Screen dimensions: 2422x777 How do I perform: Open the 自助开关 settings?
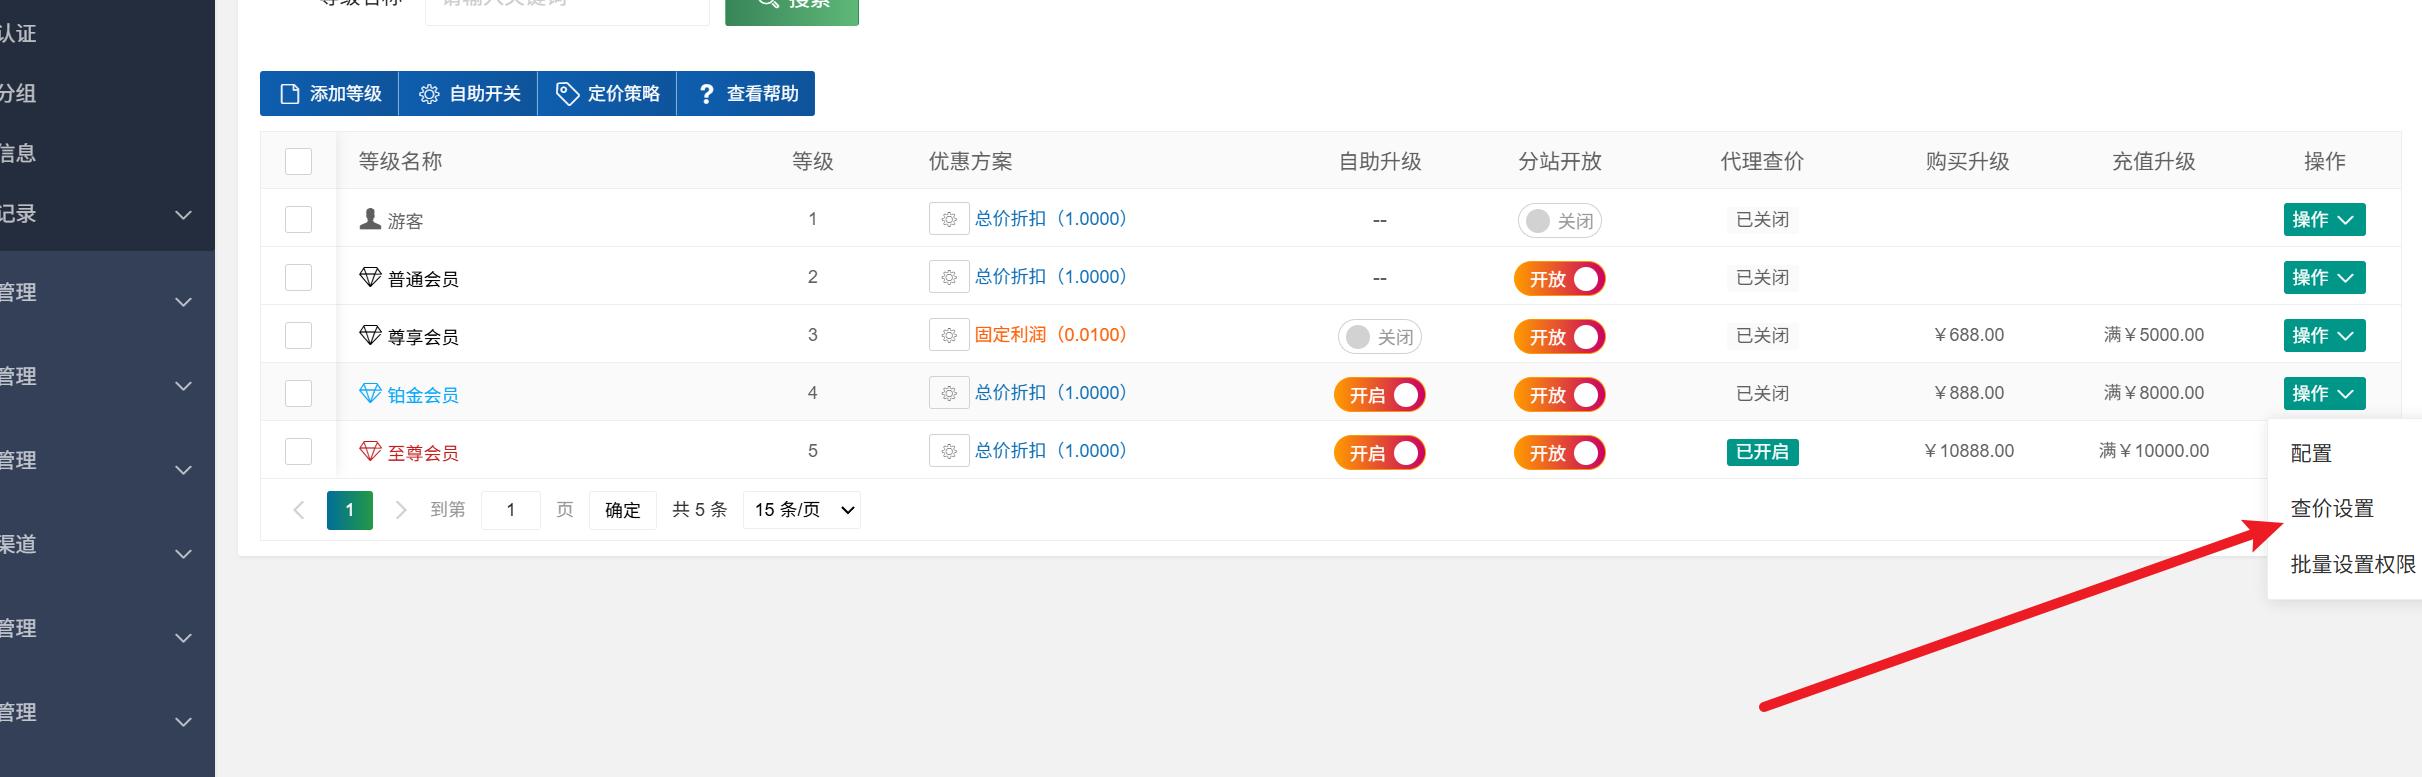[x=469, y=94]
